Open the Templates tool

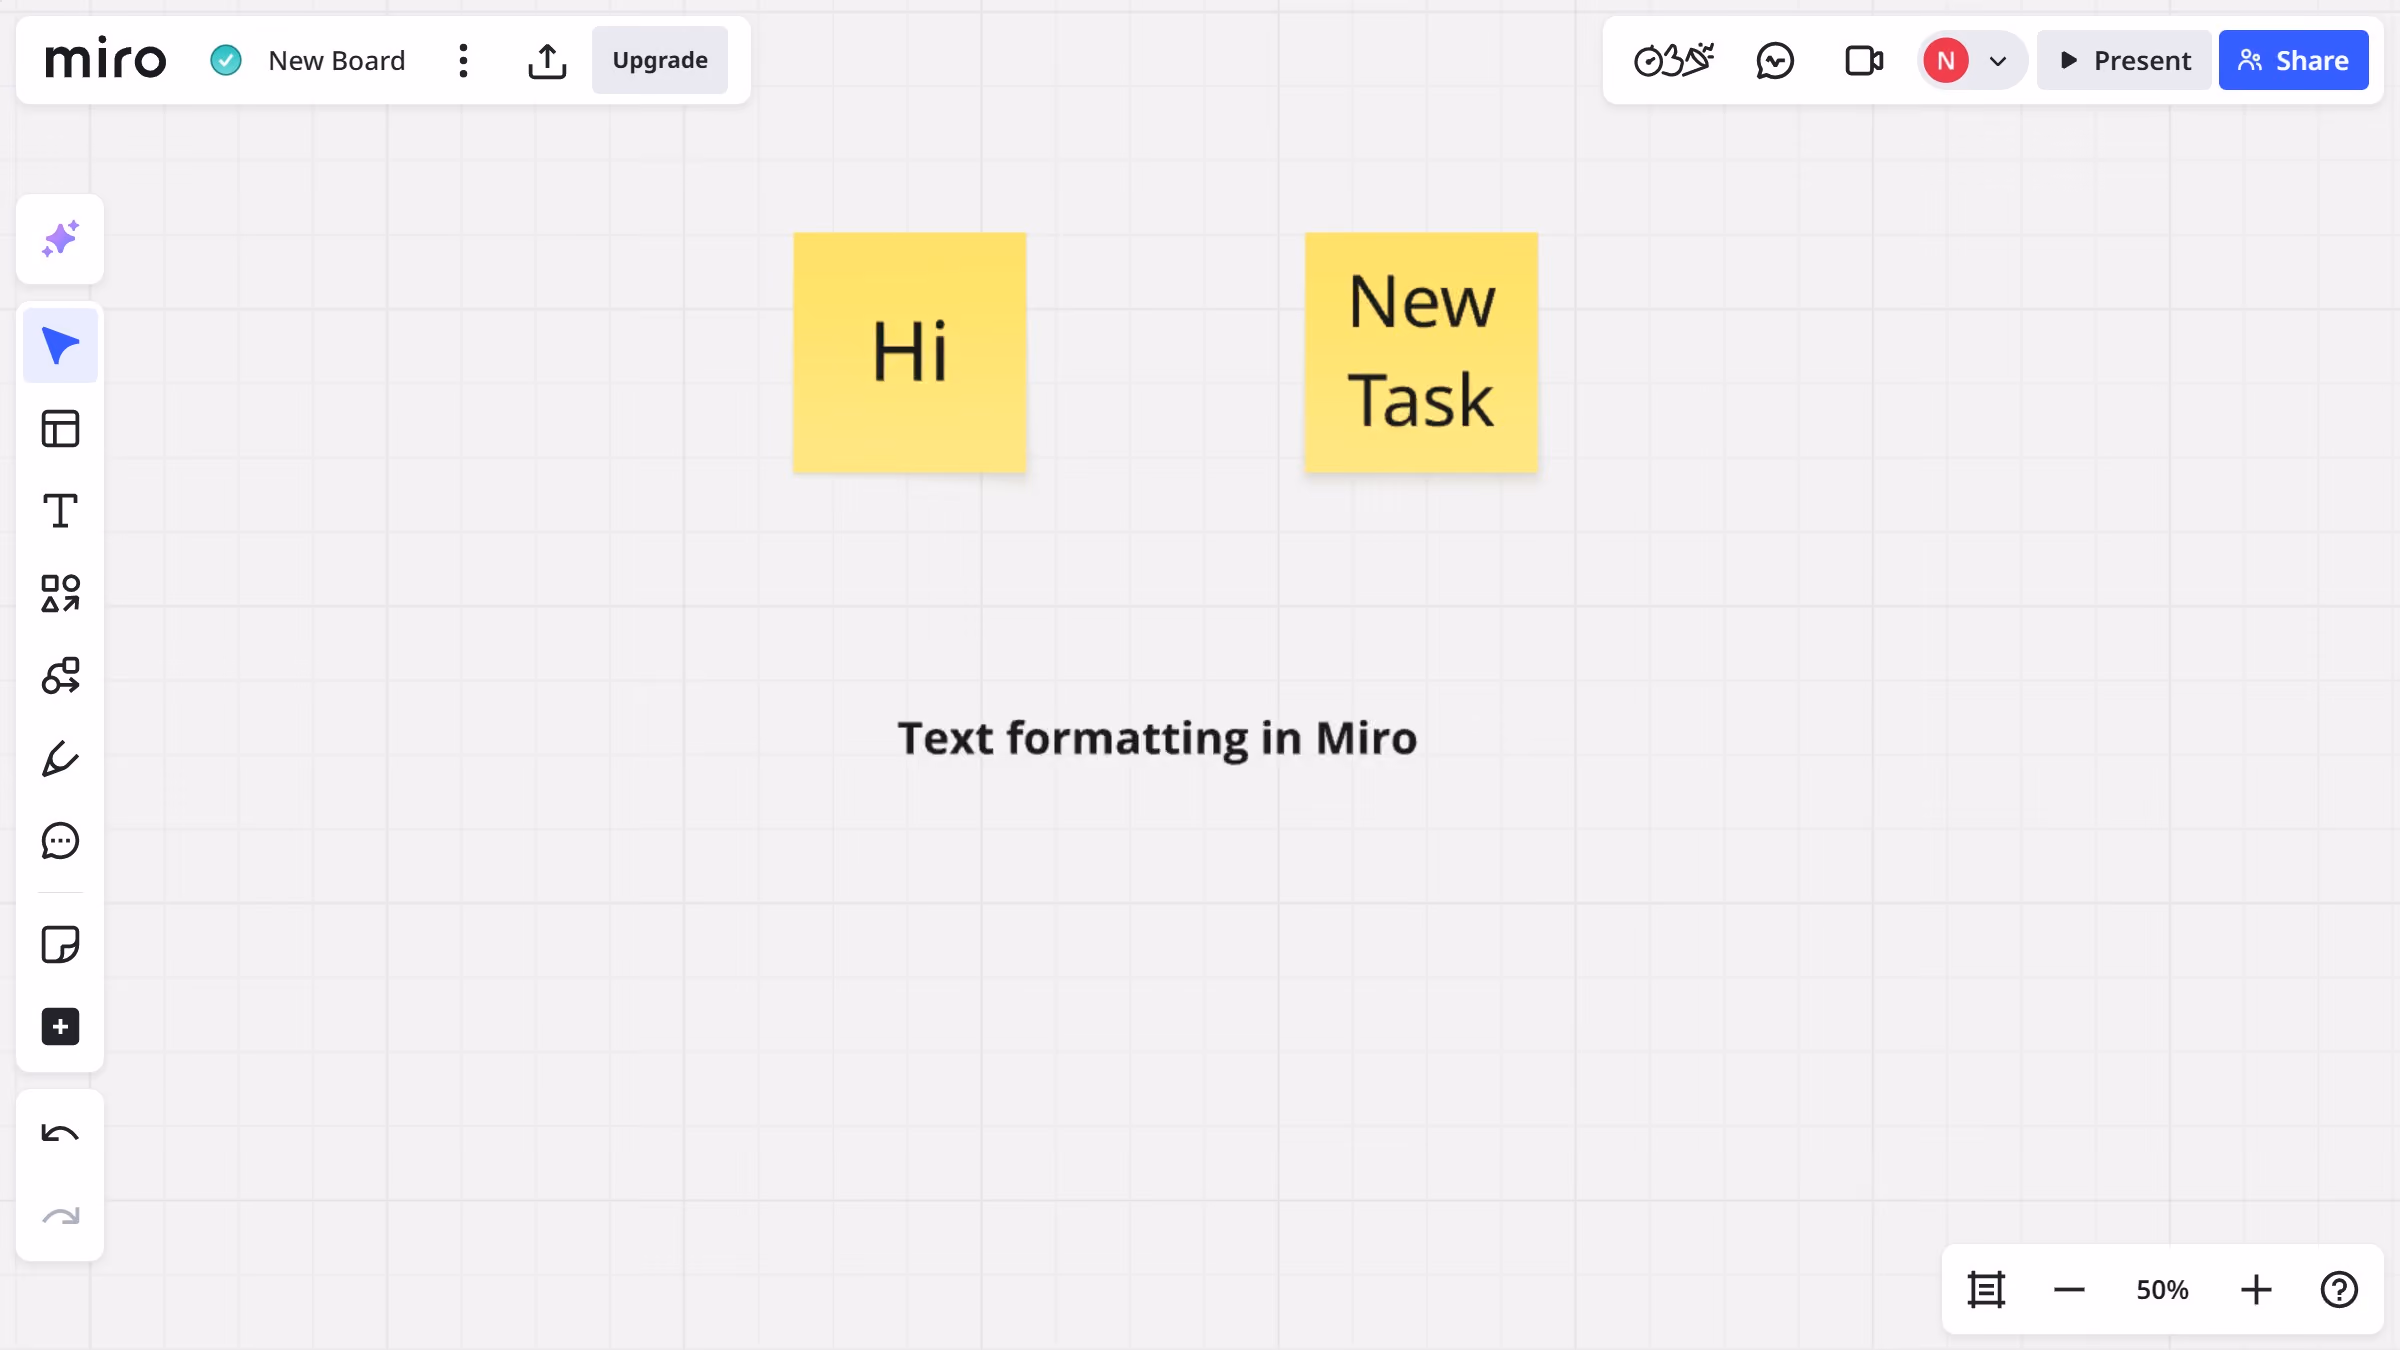click(x=60, y=429)
